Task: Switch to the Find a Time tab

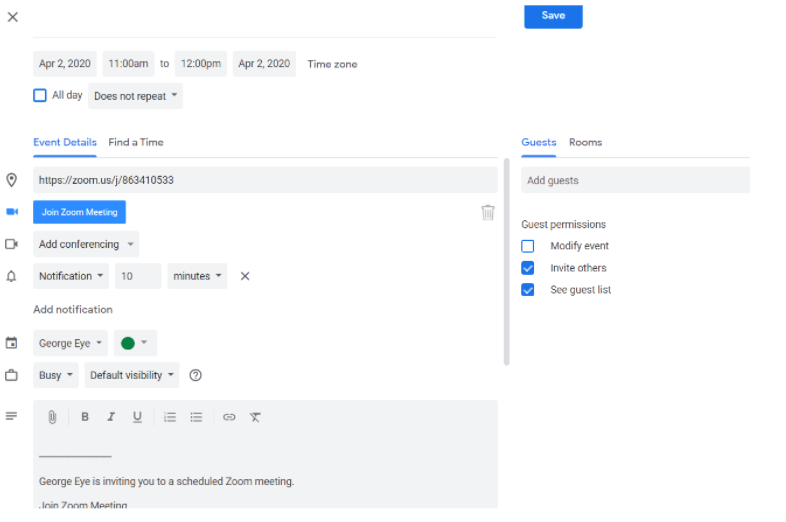Action: pyautogui.click(x=136, y=142)
